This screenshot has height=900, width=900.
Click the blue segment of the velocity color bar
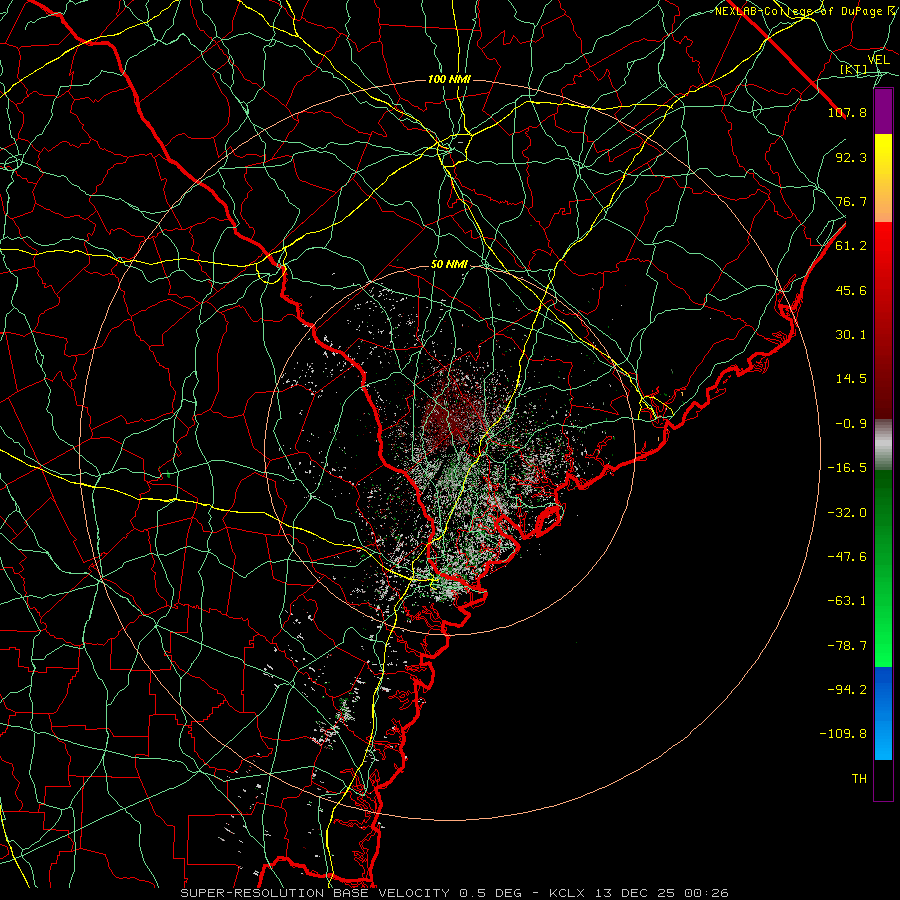(883, 713)
